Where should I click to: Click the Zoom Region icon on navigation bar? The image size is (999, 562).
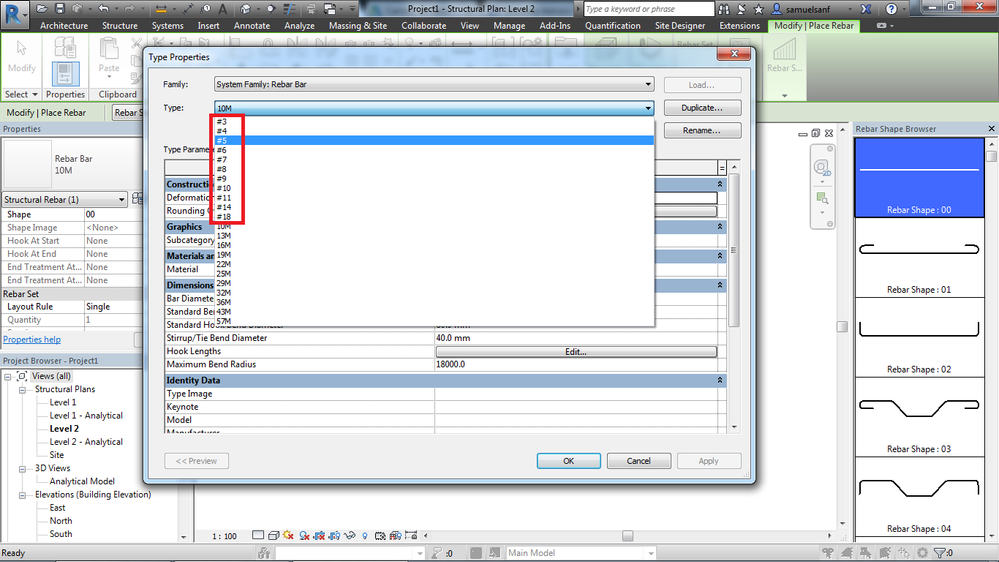(x=822, y=198)
